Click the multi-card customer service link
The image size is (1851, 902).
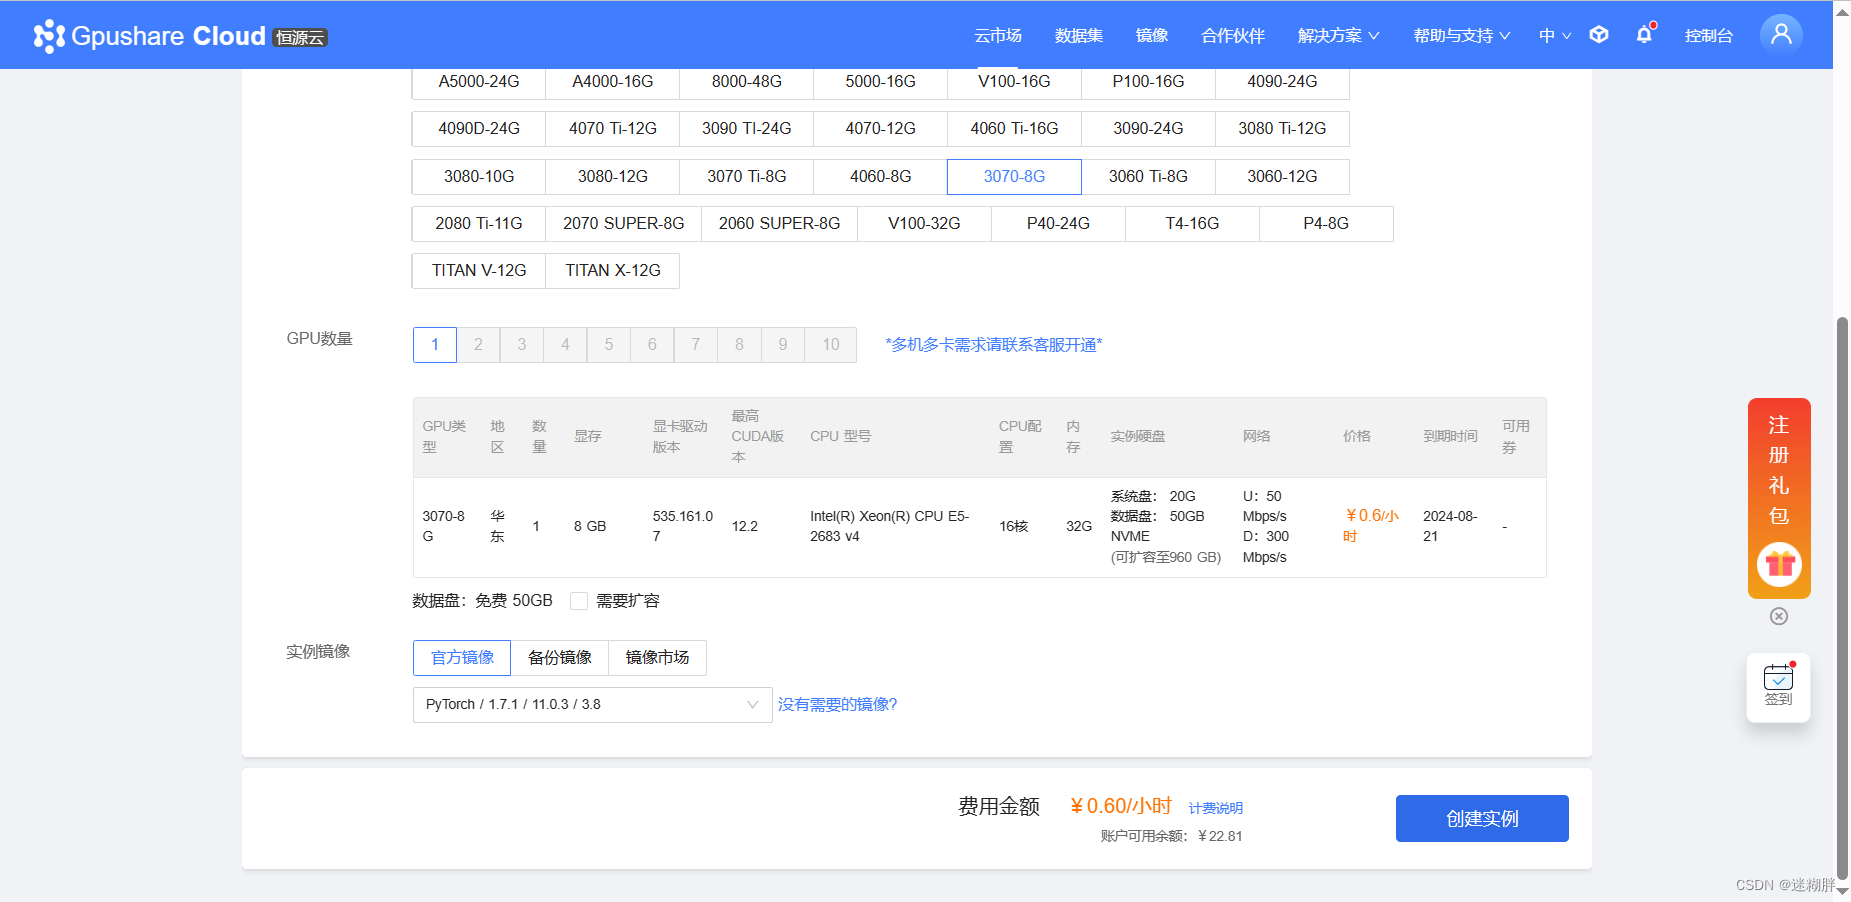(994, 345)
